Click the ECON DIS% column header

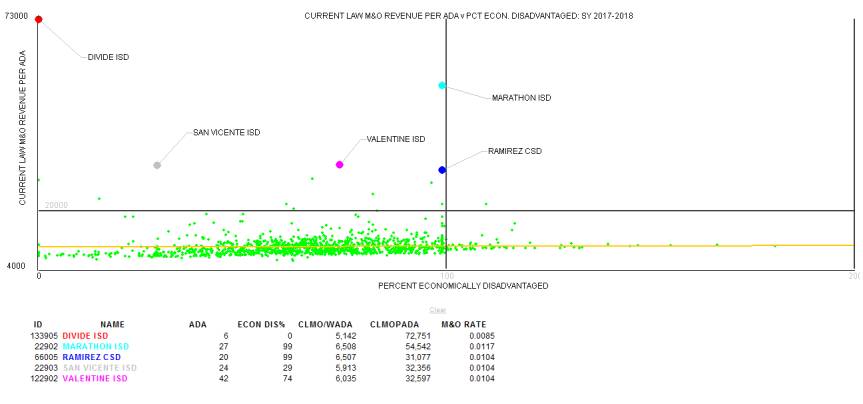click(266, 324)
